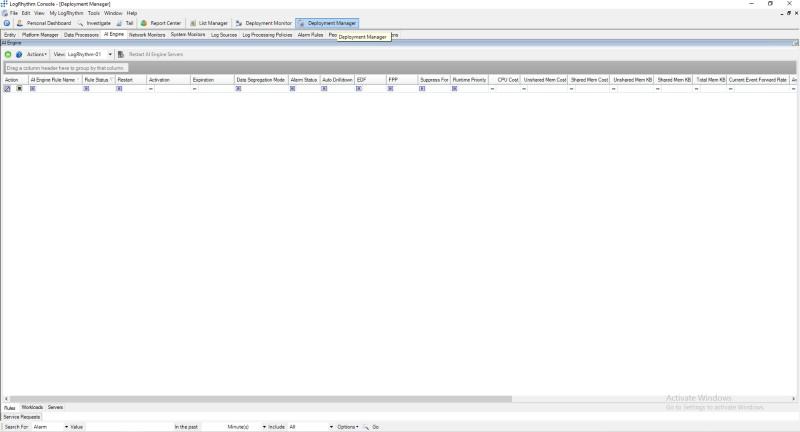
Task: Click the AI Engine Rule Name filter operator
Action: click(33, 88)
